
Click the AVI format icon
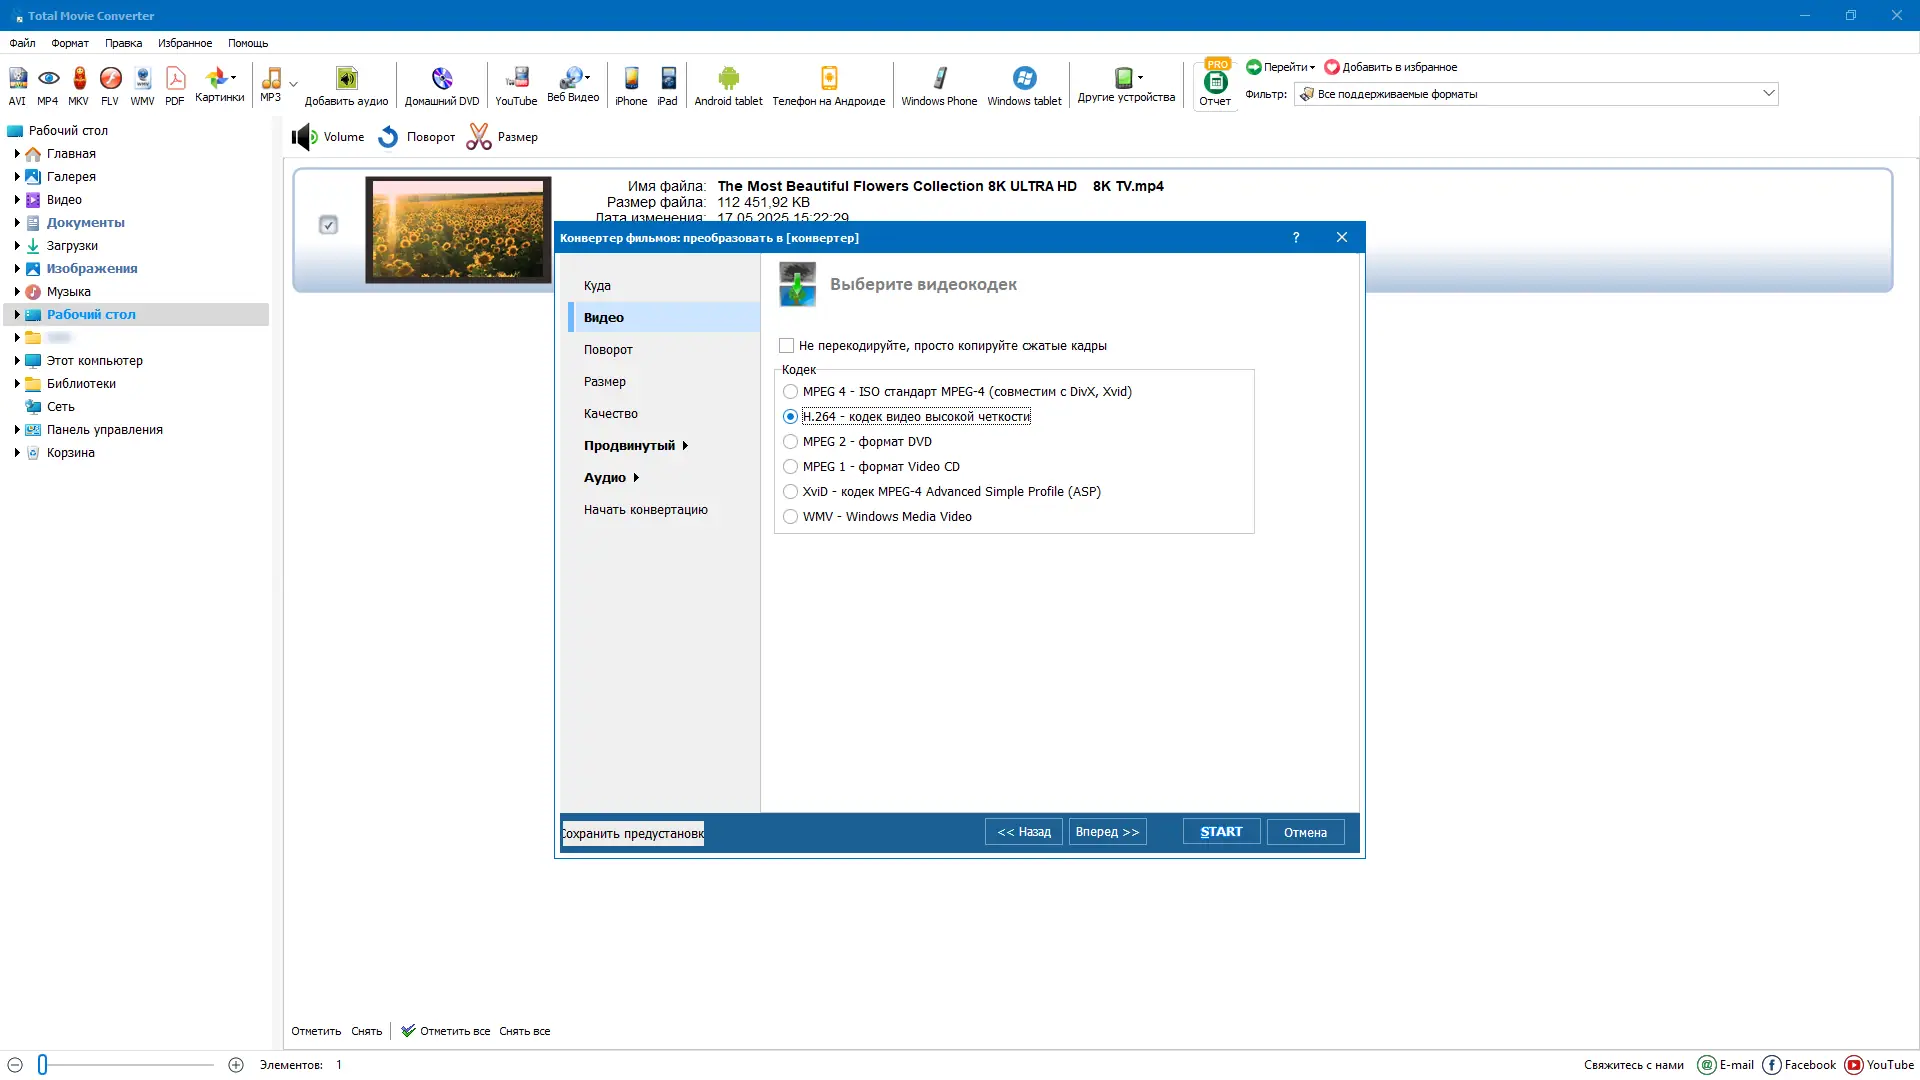pos(17,79)
